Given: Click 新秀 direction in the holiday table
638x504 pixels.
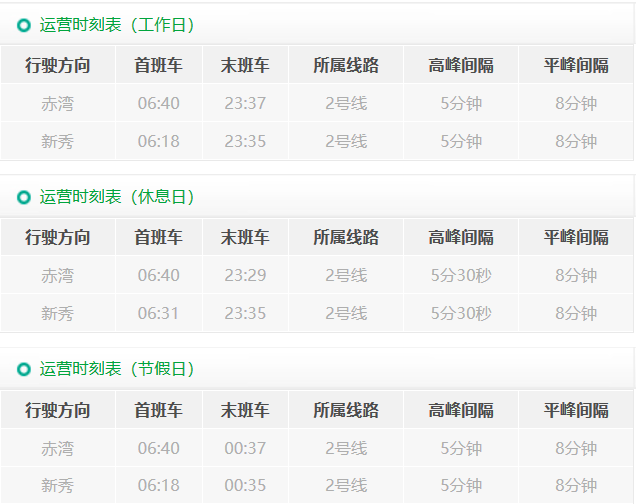Looking at the screenshot, I should pos(58,486).
